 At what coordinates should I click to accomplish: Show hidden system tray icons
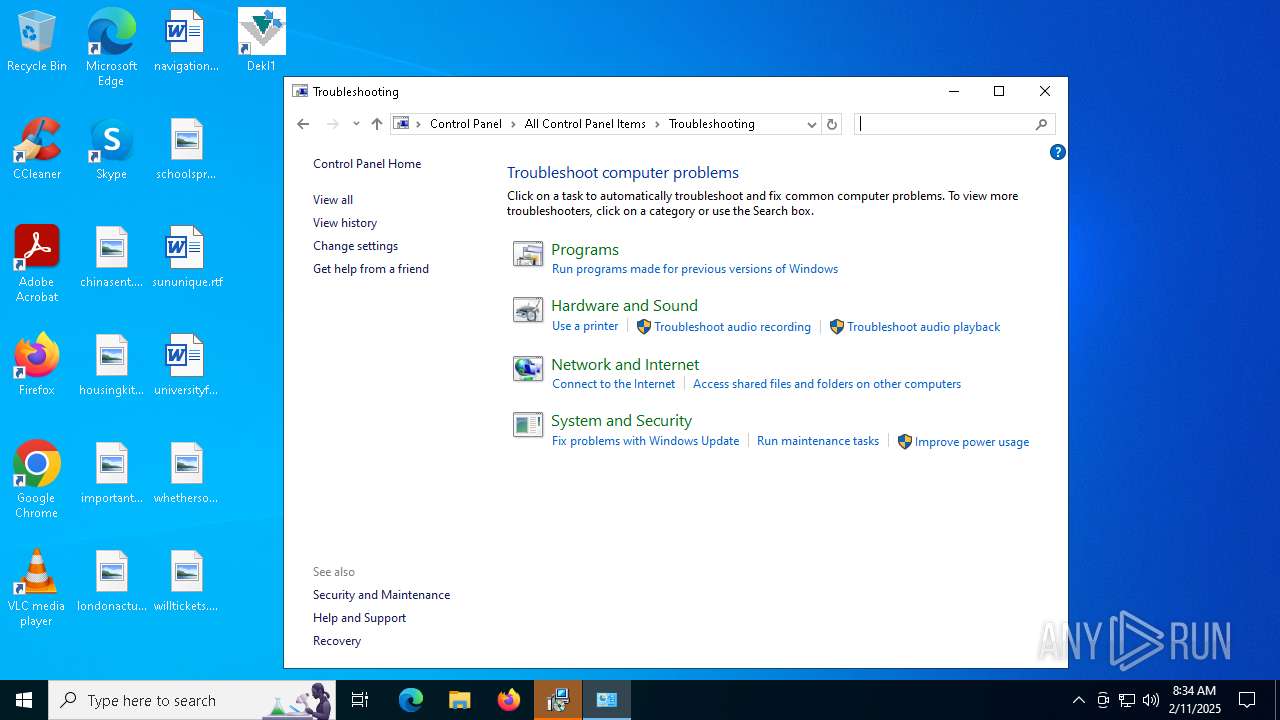point(1078,700)
